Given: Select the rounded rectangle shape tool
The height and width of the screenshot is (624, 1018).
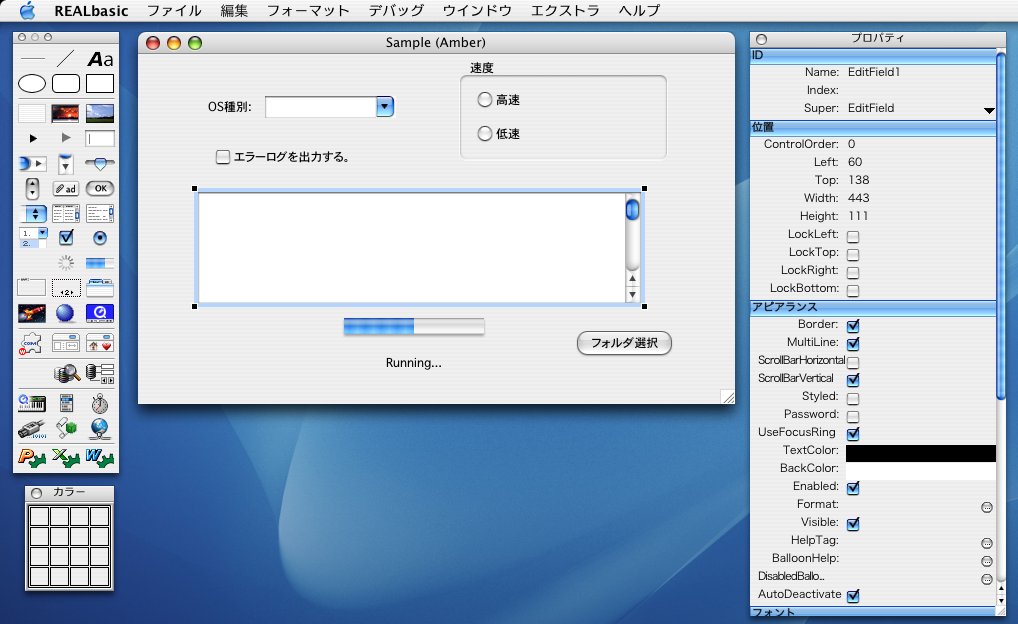Looking at the screenshot, I should pyautogui.click(x=66, y=84).
